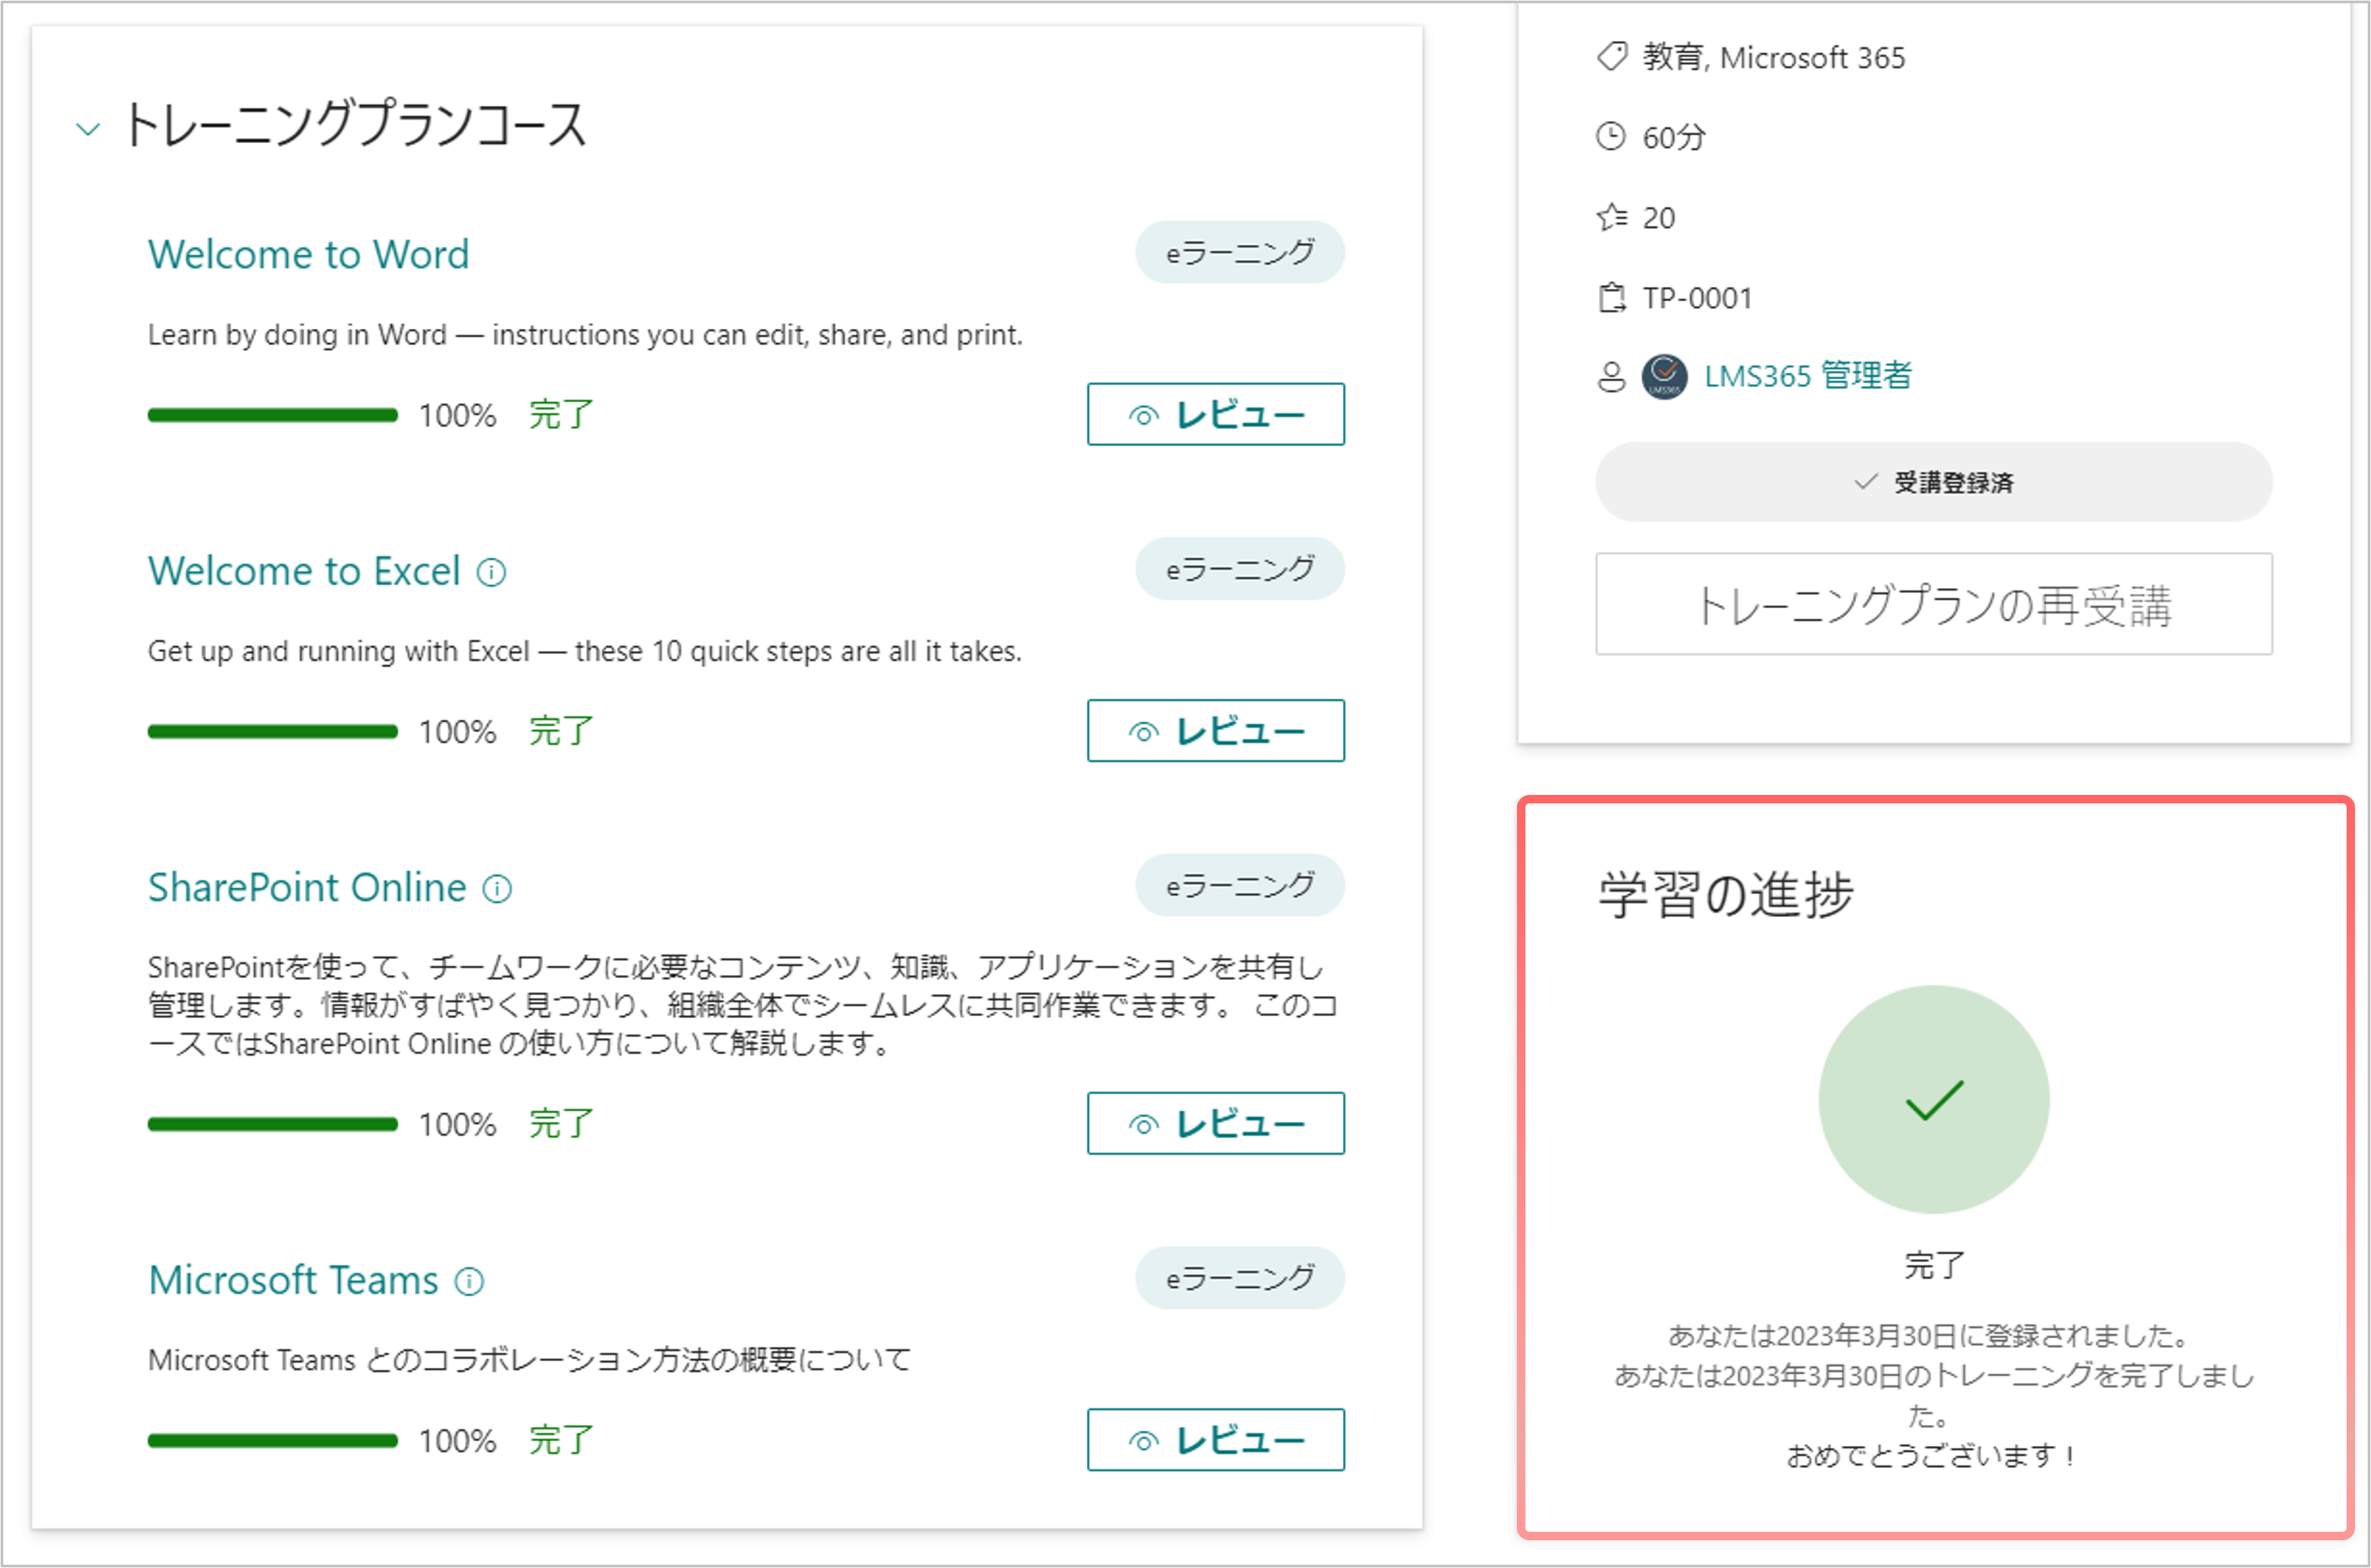
Task: Click the Welcome to Word progress bar
Action: [x=272, y=415]
